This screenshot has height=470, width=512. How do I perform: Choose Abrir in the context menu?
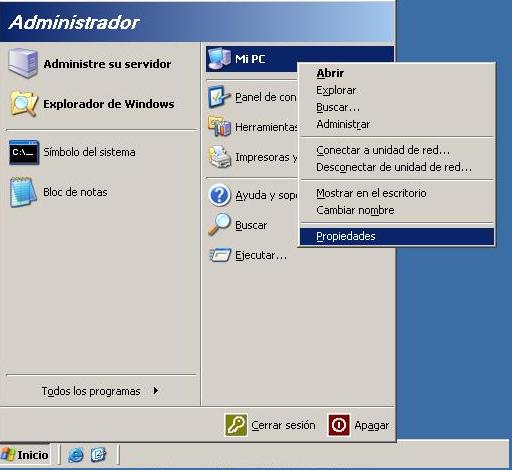397,73
